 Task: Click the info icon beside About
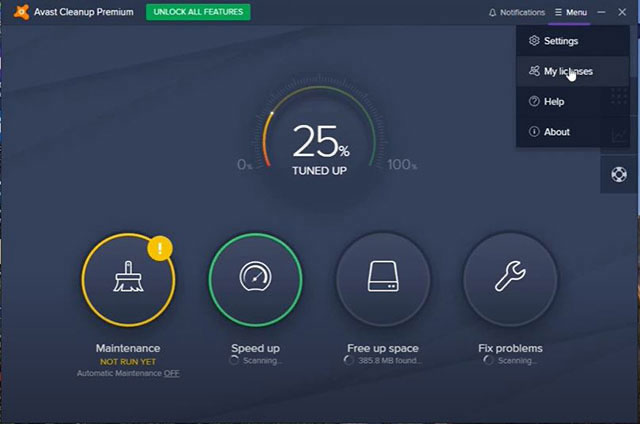click(x=534, y=131)
